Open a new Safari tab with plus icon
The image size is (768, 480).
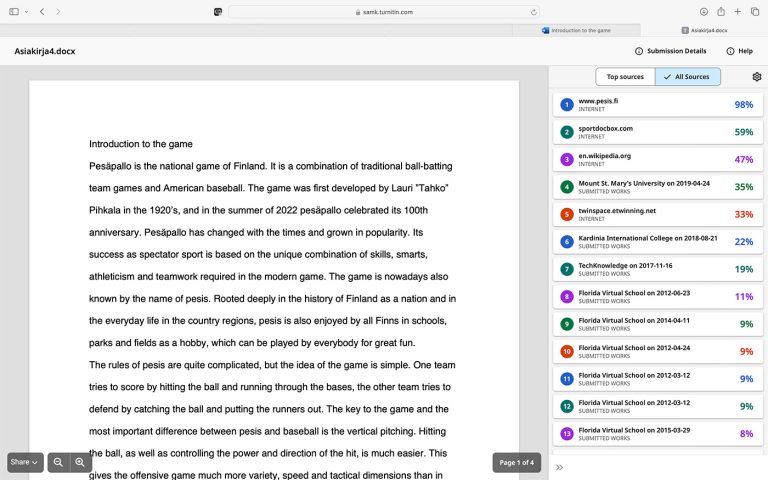pyautogui.click(x=737, y=11)
